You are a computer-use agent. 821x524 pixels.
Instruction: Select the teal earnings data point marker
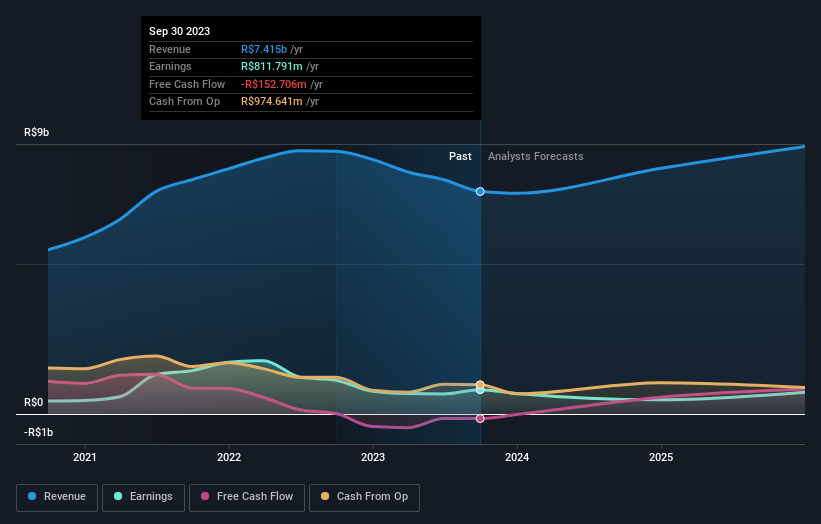click(480, 391)
